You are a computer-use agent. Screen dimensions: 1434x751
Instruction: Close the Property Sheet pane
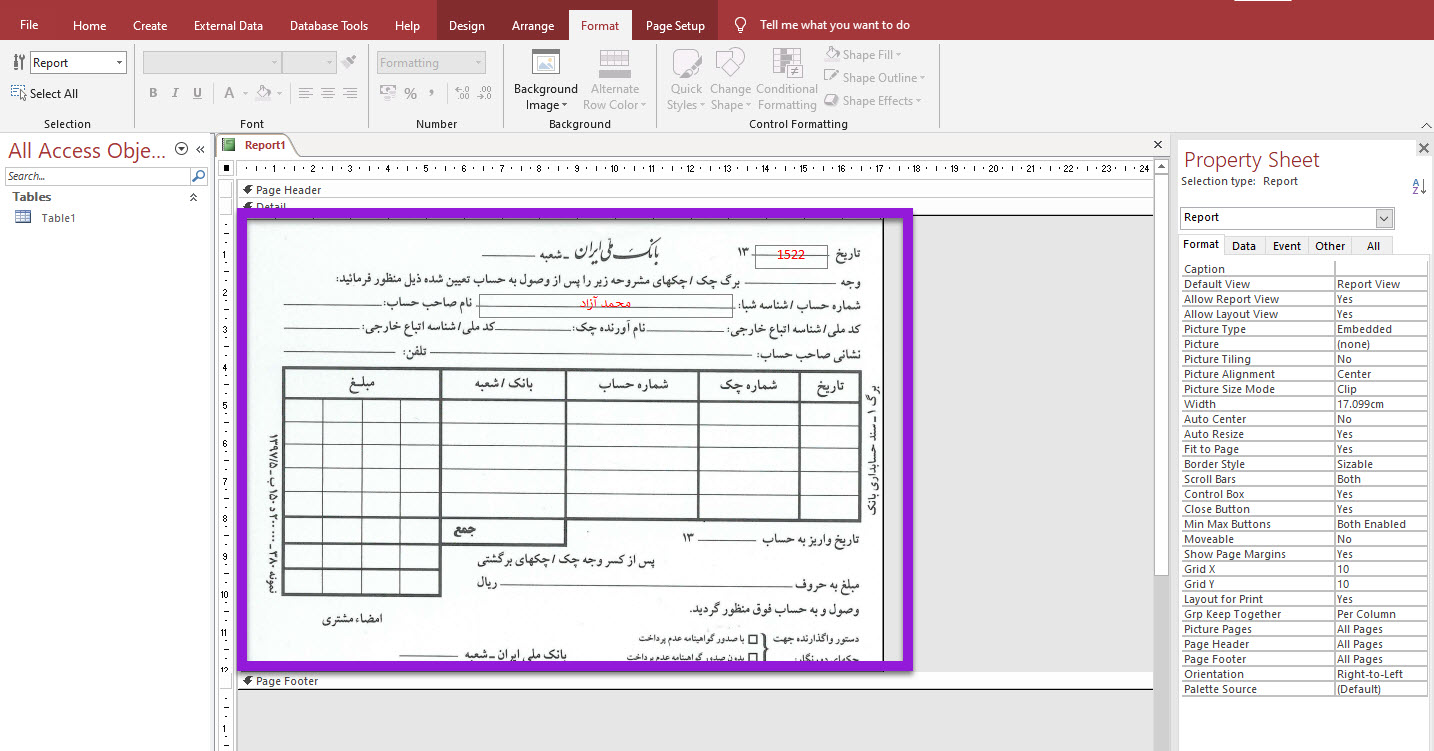pyautogui.click(x=1423, y=148)
